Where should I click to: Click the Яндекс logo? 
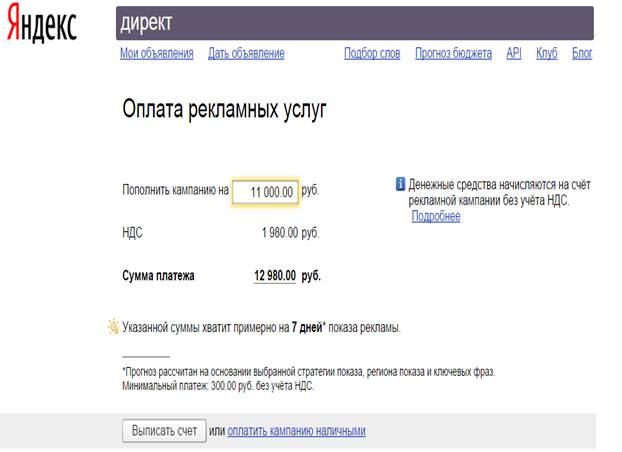pyautogui.click(x=42, y=23)
